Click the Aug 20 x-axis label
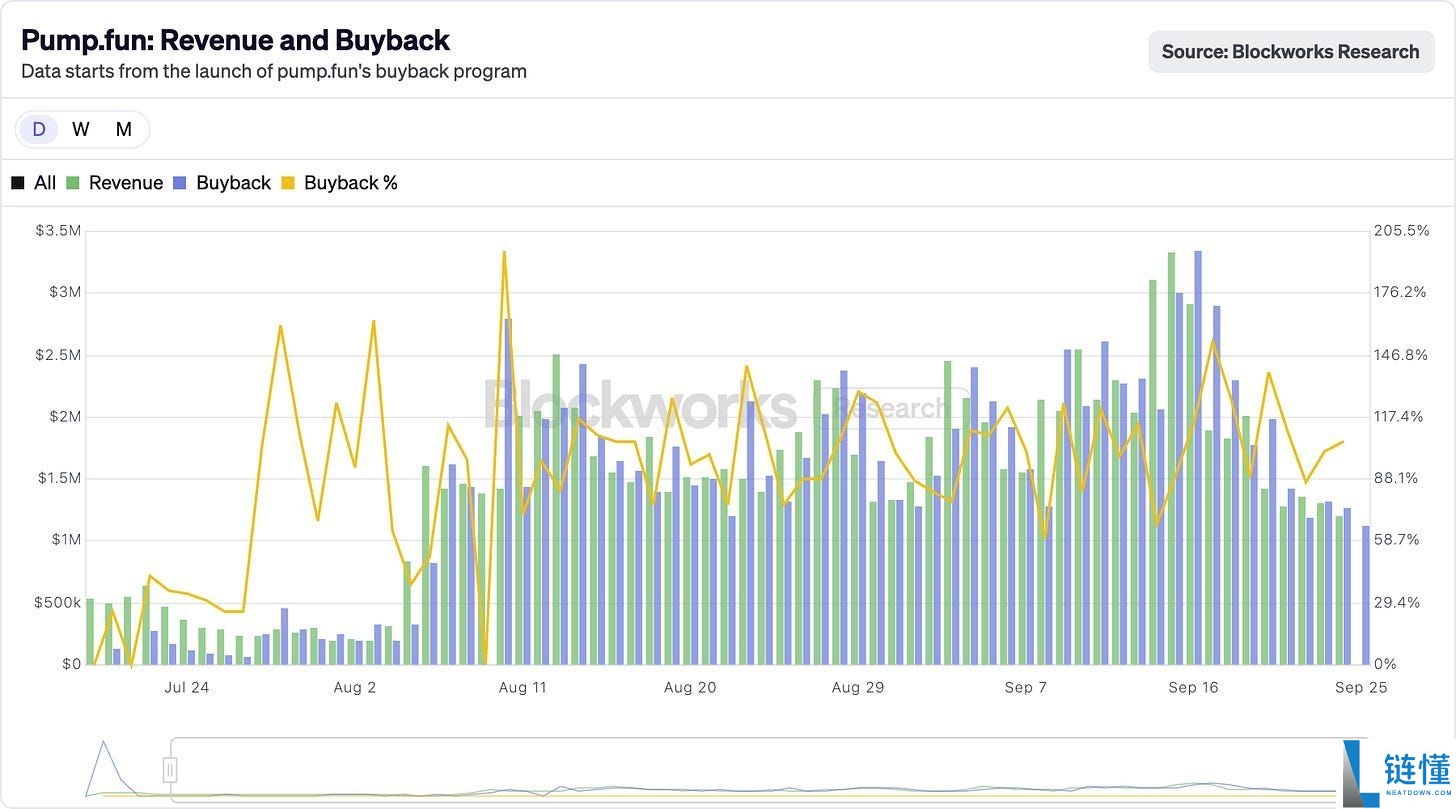This screenshot has height=809, width=1456. (x=690, y=687)
